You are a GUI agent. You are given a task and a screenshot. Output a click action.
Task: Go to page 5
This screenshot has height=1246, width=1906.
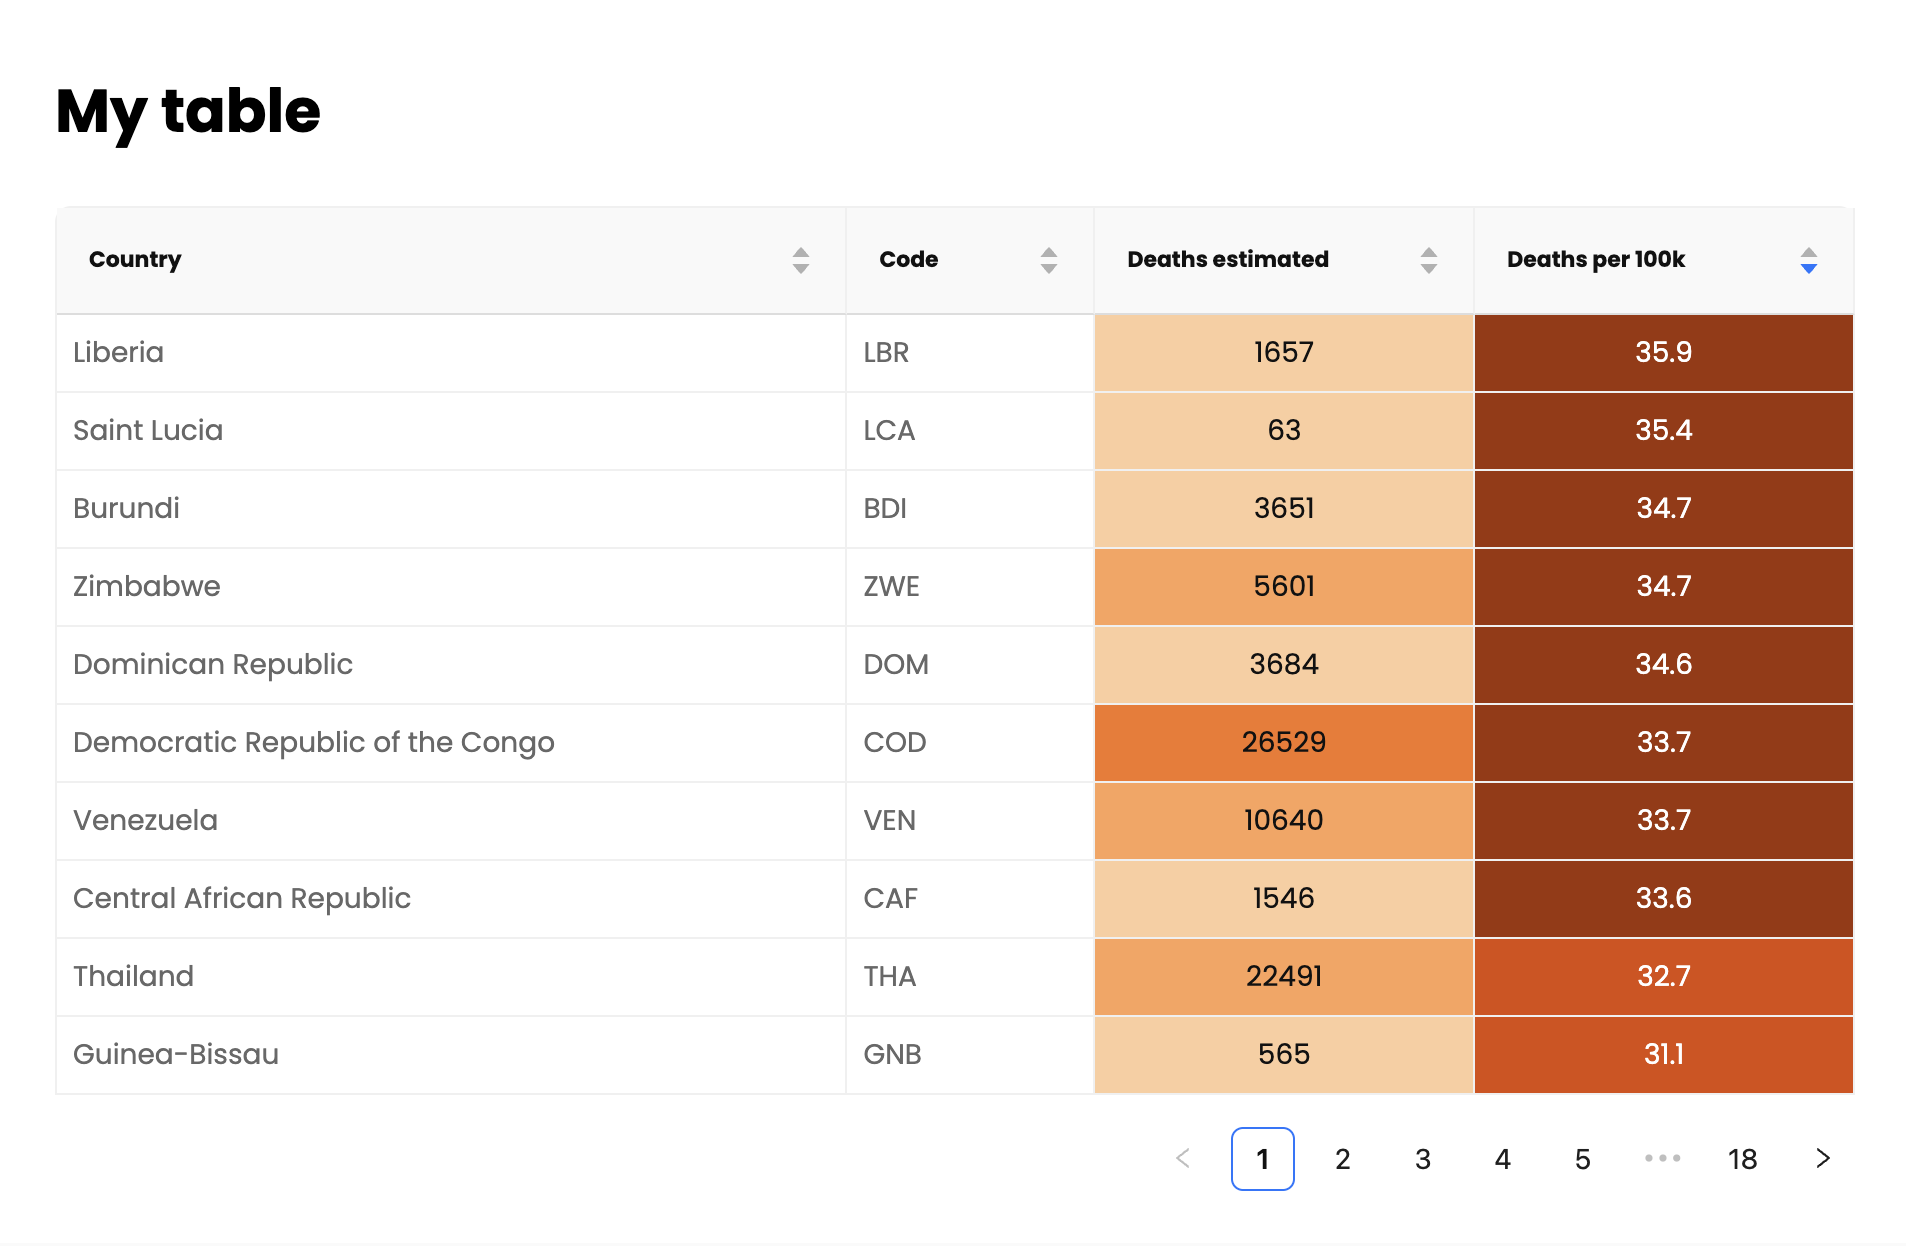point(1582,1158)
